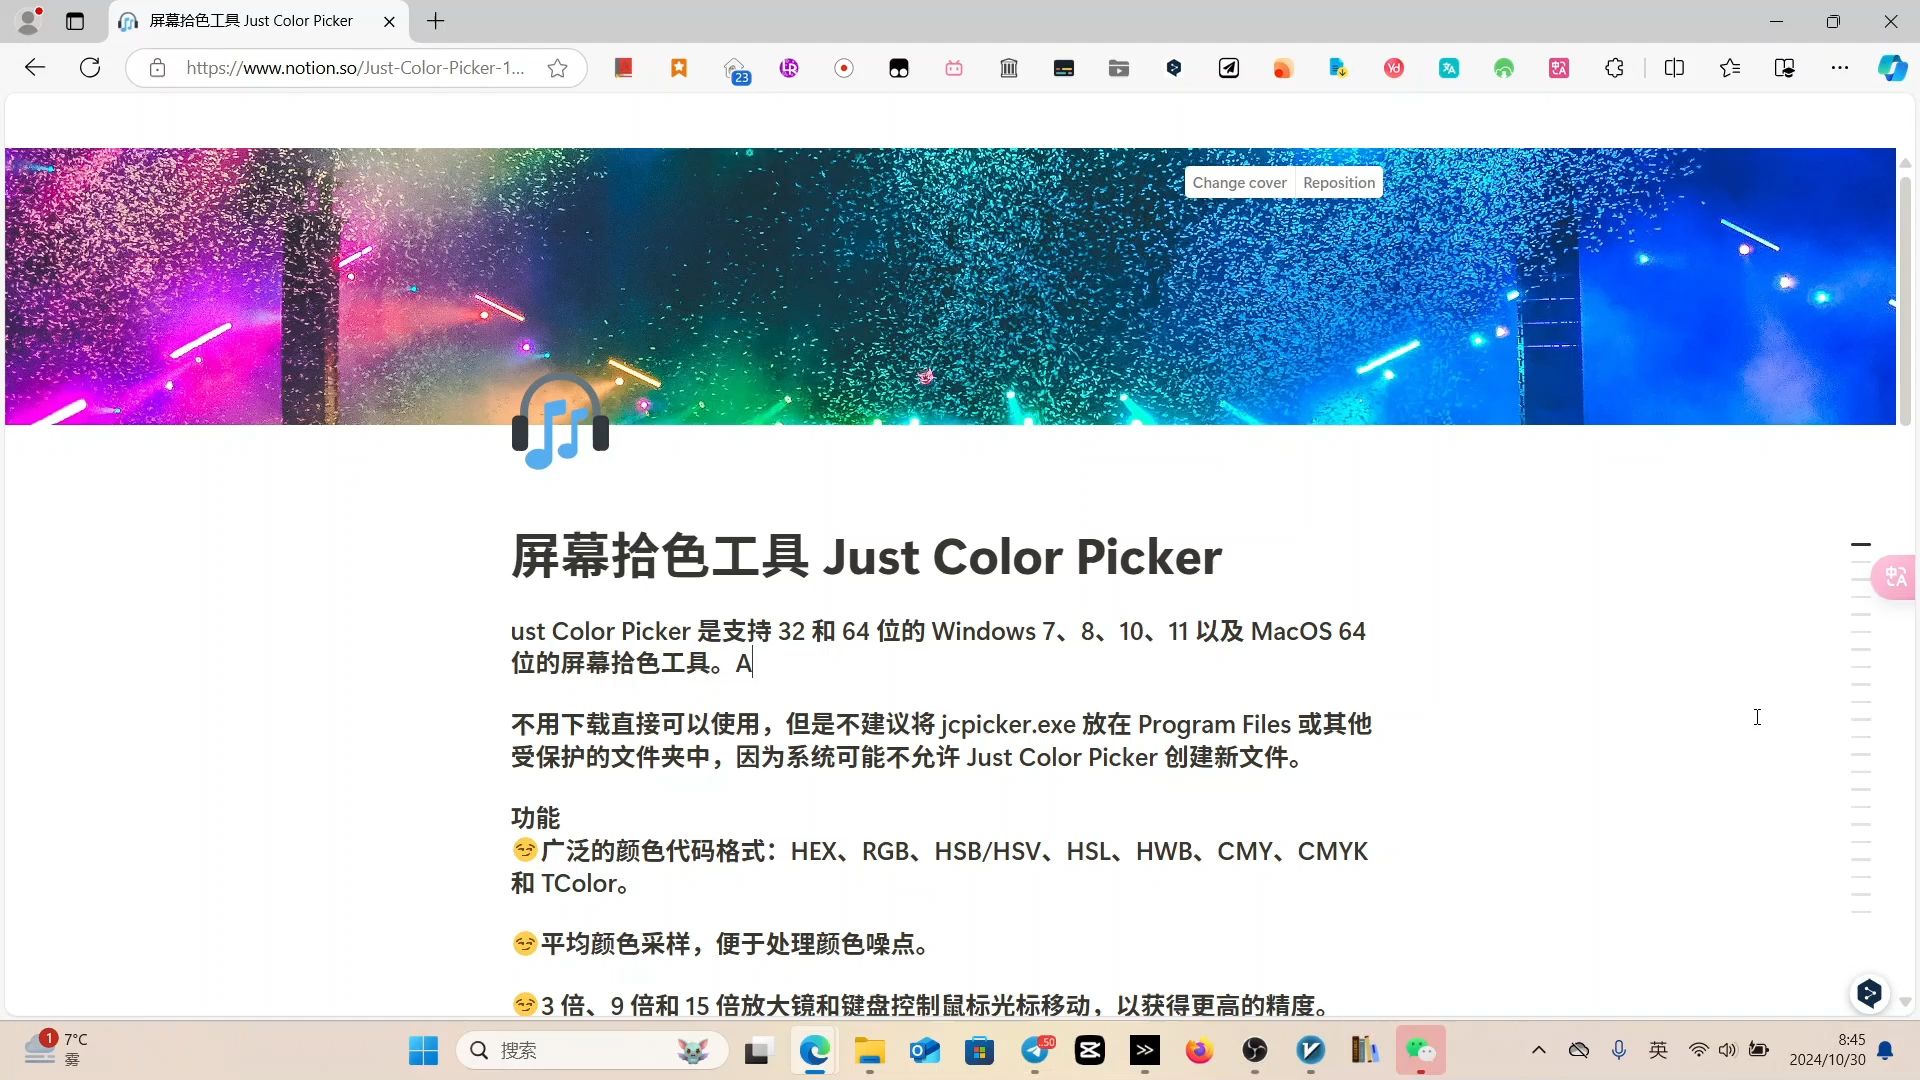Image resolution: width=1920 pixels, height=1080 pixels.
Task: Click the paragraph starting 'ust Color Picker'
Action: point(938,647)
